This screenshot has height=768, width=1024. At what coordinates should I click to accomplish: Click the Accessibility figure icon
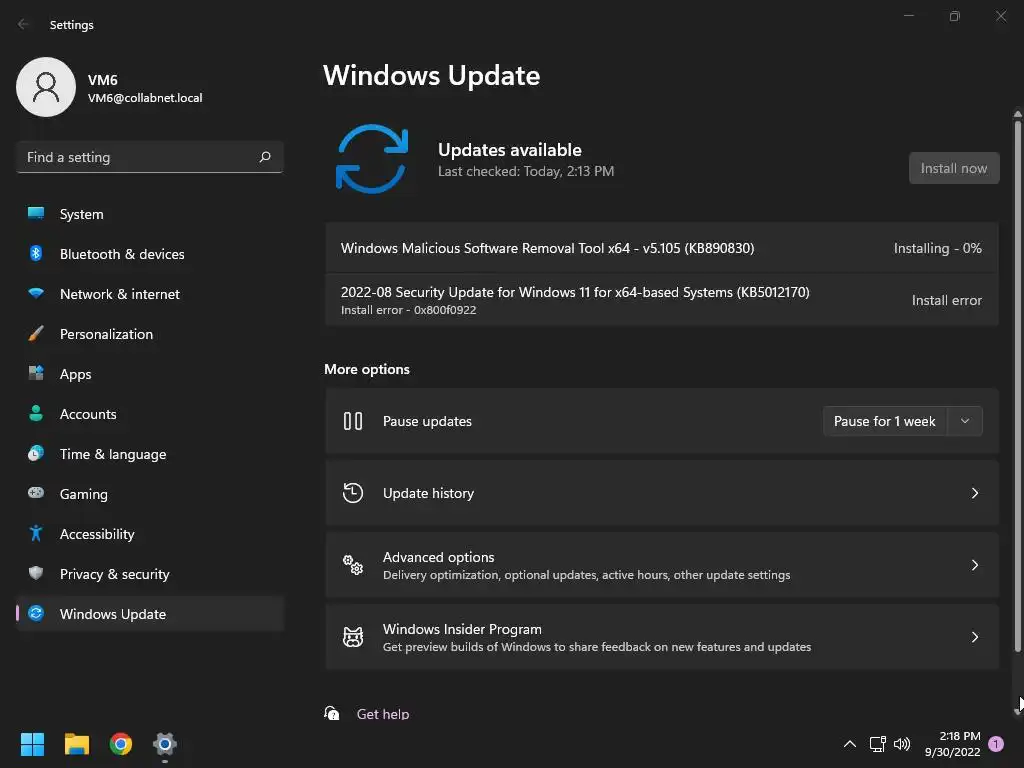tap(36, 534)
